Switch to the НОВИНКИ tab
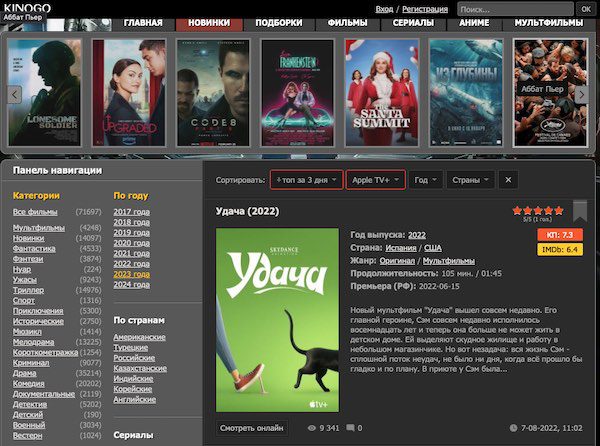Viewport: 600px width, 446px height. 209,23
